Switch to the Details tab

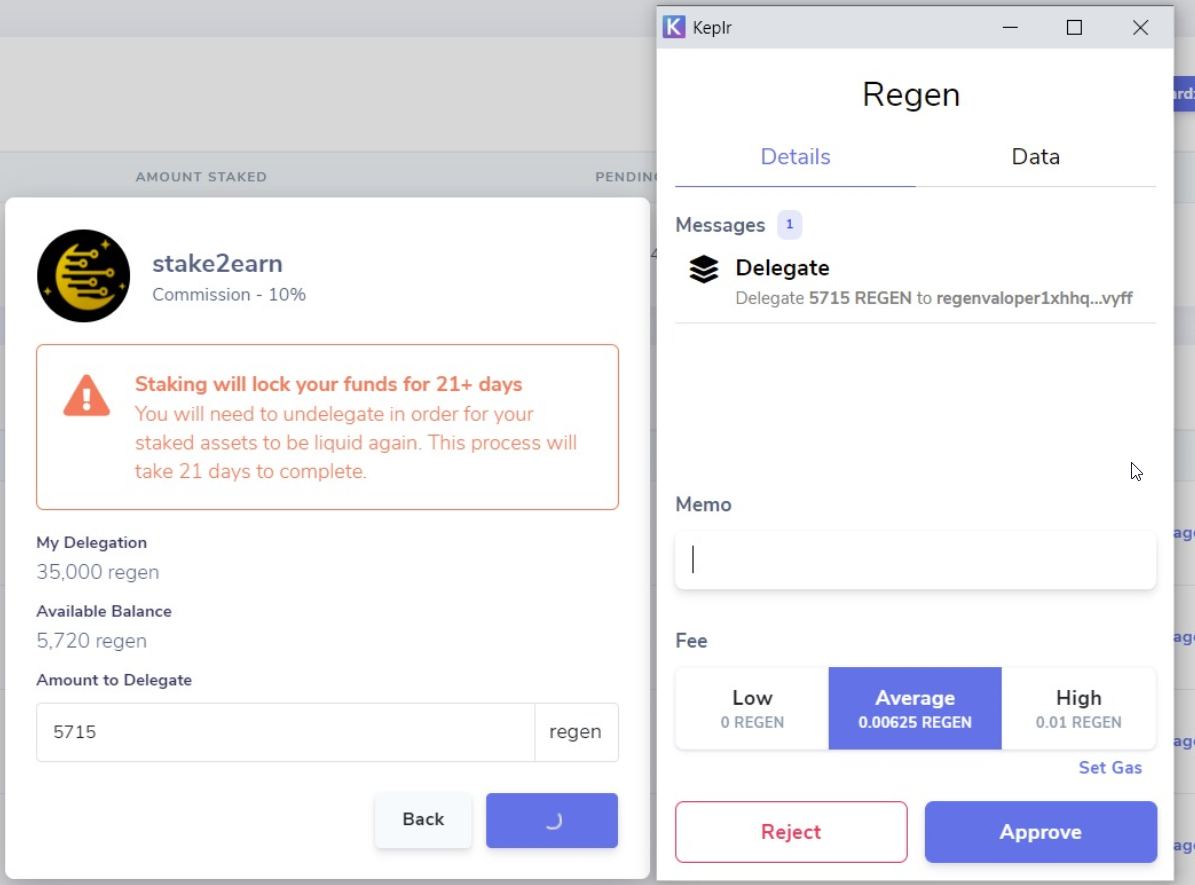pos(795,157)
